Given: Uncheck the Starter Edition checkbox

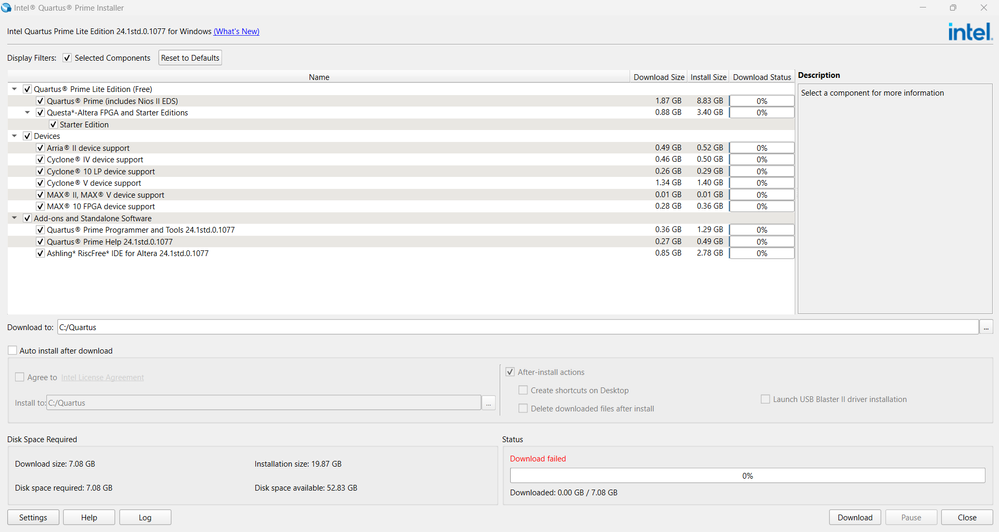Looking at the screenshot, I should coord(53,125).
